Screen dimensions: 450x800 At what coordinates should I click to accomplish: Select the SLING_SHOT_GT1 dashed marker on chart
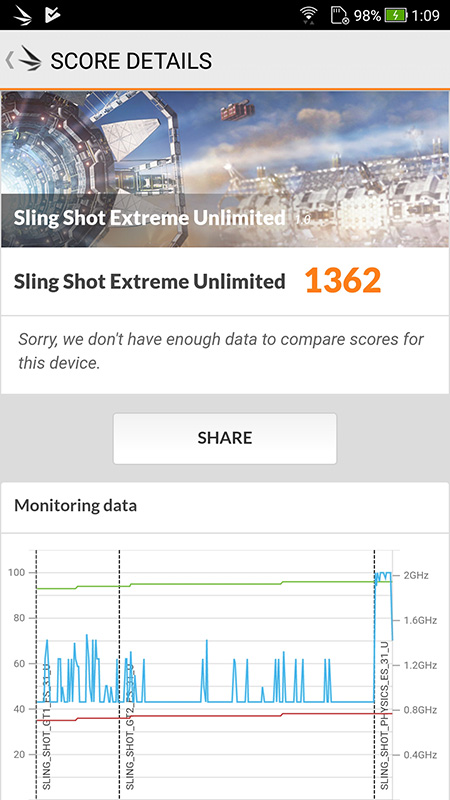coord(36,674)
